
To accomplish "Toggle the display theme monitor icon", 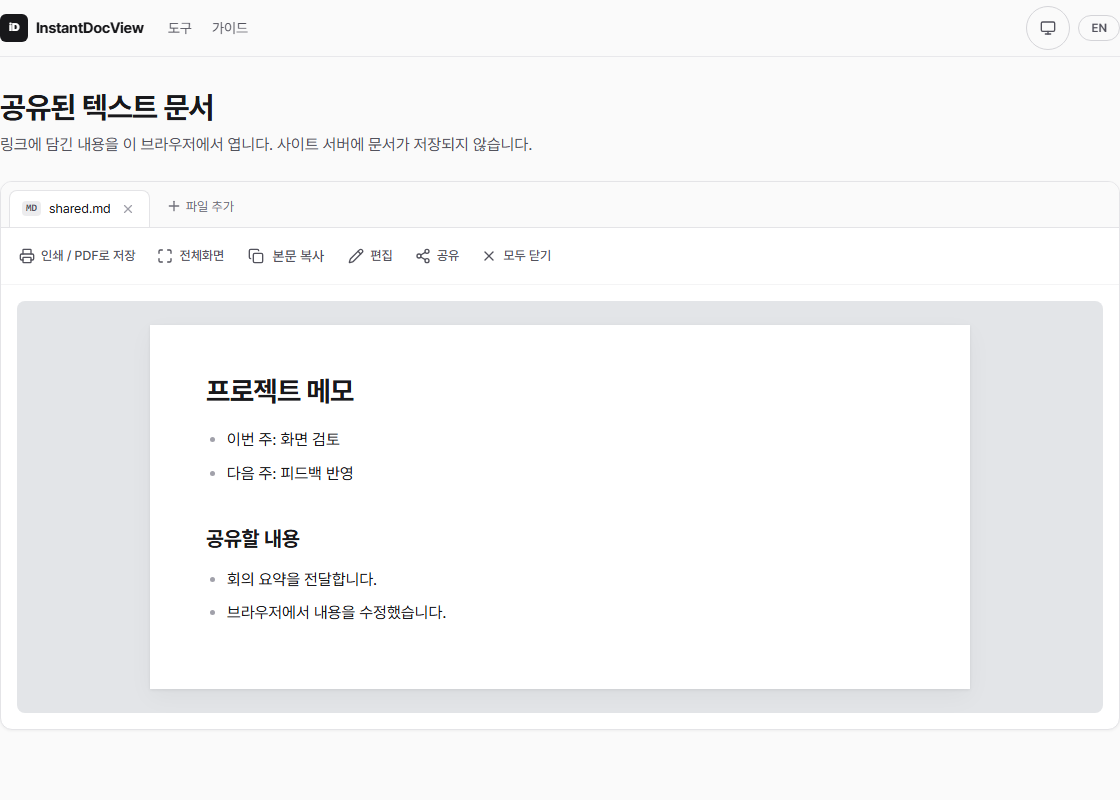I will [1047, 28].
